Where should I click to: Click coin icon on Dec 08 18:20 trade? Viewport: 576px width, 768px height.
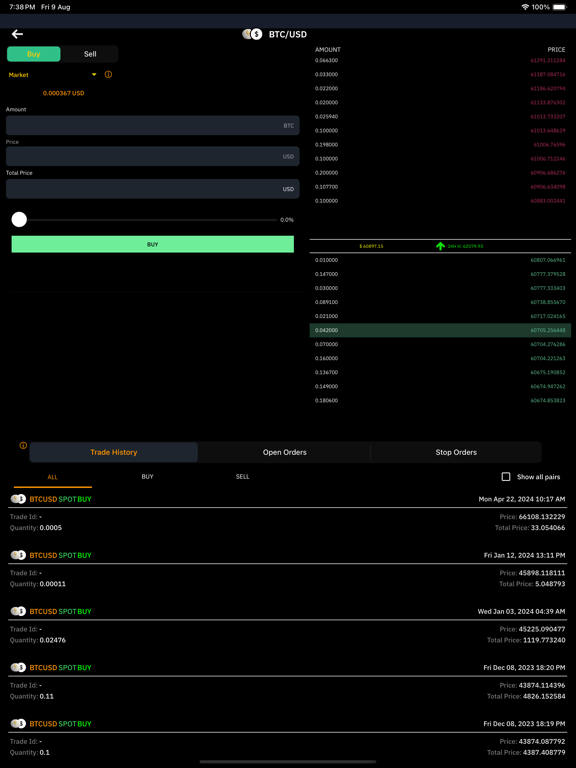[18, 668]
